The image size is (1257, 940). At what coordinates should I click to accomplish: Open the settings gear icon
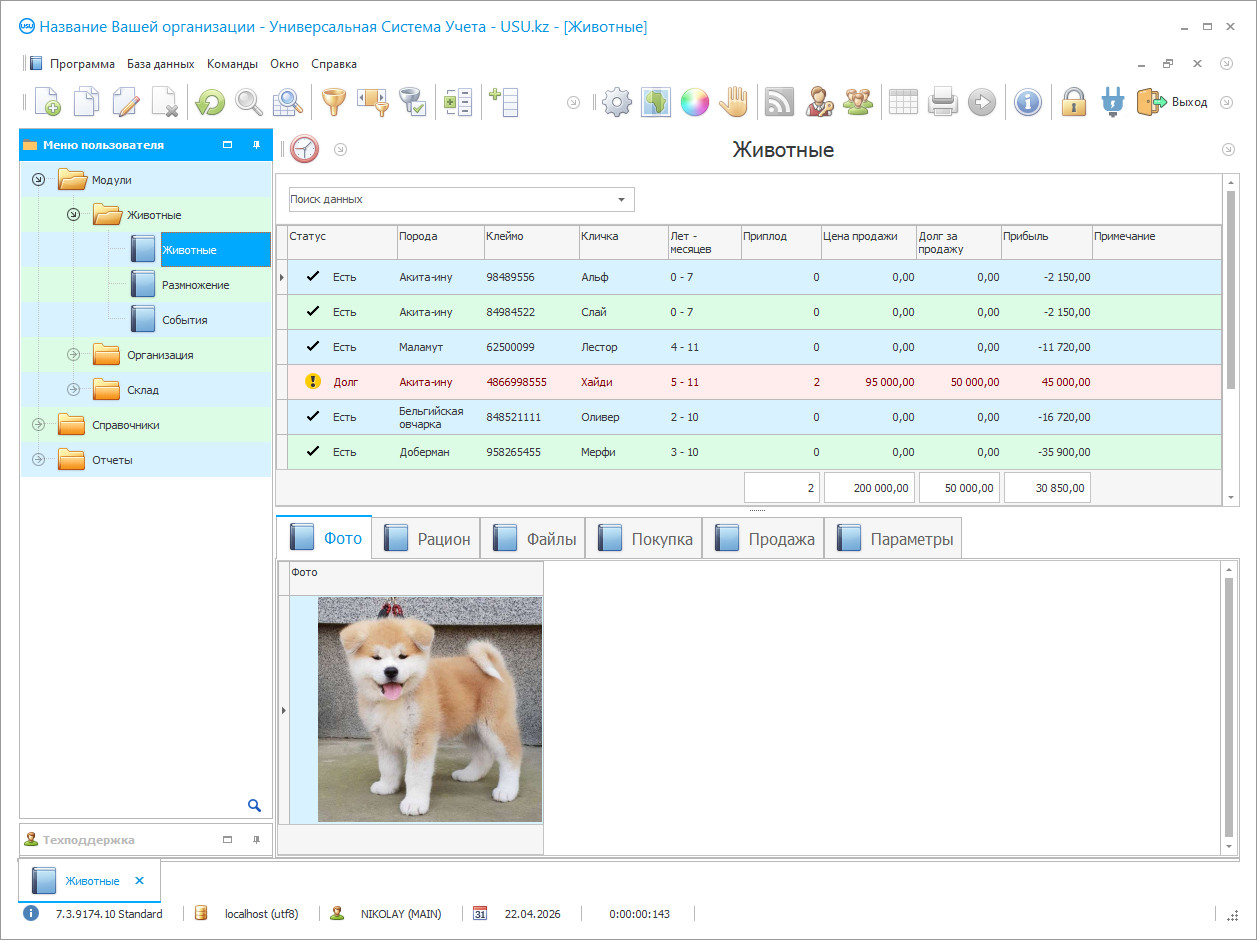point(617,102)
